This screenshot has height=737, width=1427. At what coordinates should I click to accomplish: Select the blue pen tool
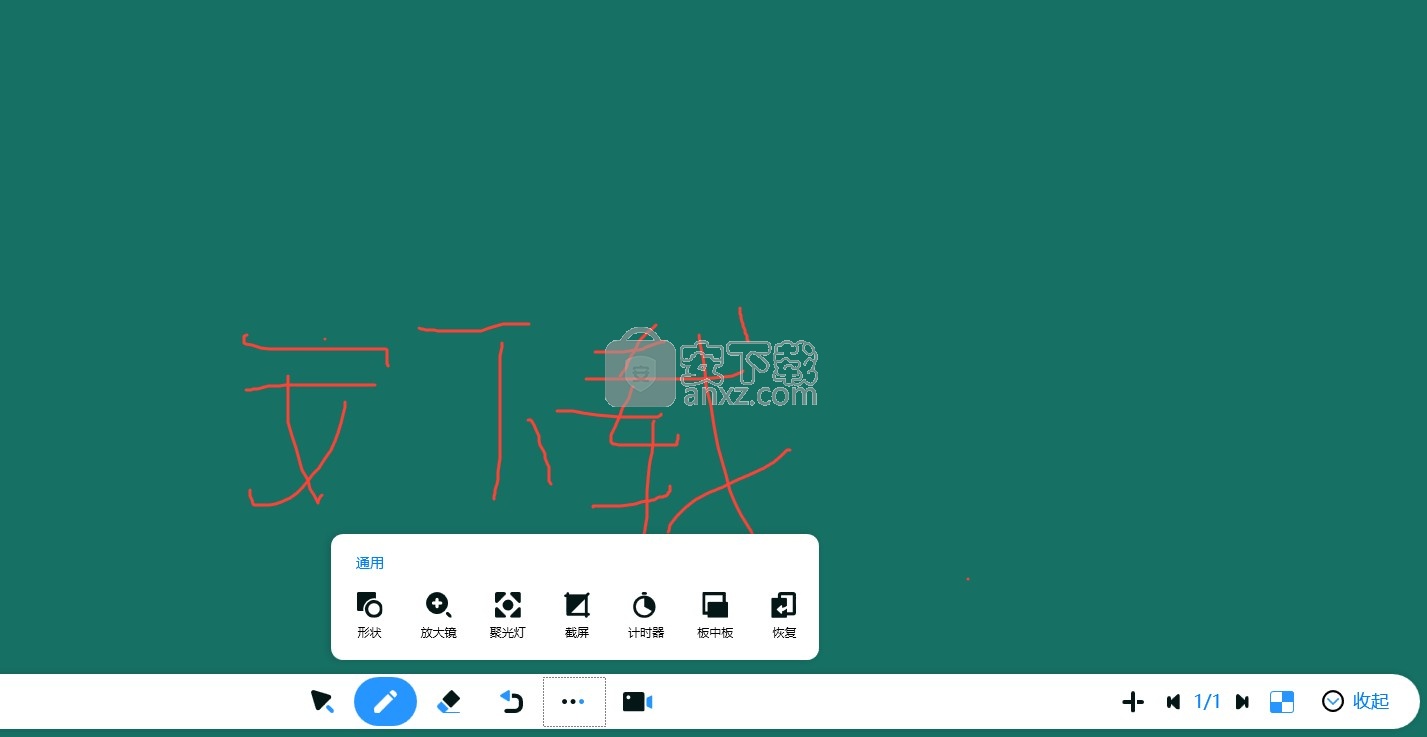tap(385, 701)
